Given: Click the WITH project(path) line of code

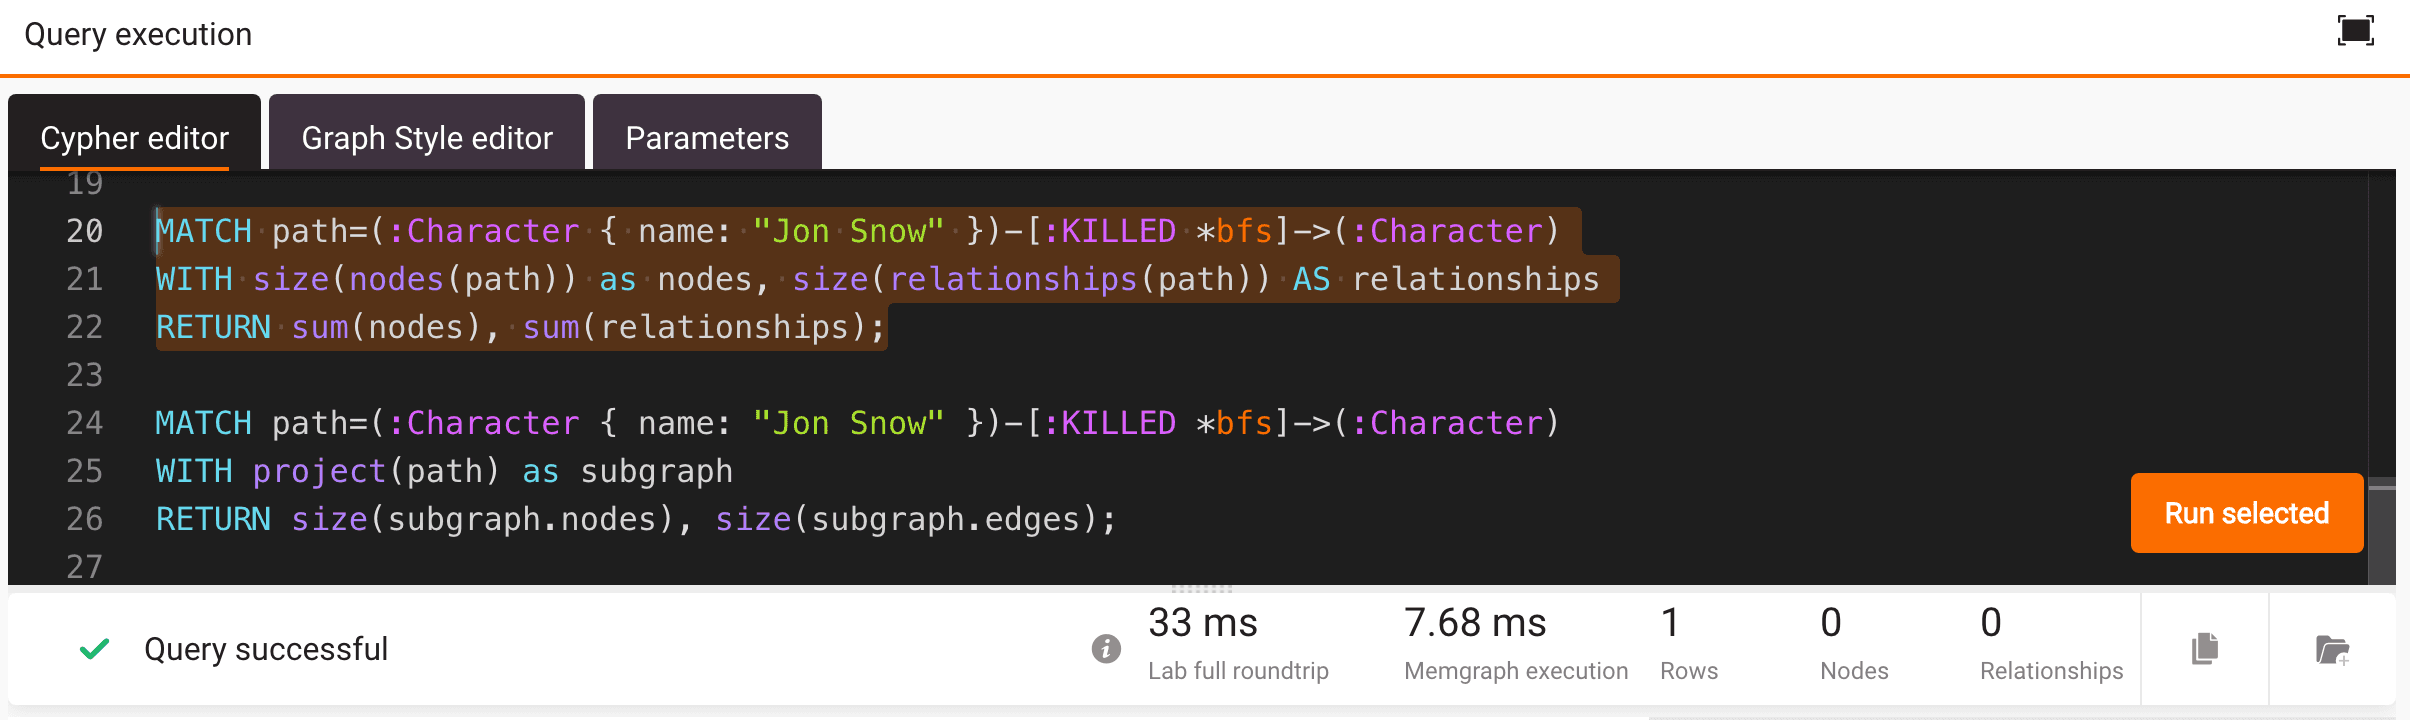Looking at the screenshot, I should (x=444, y=471).
